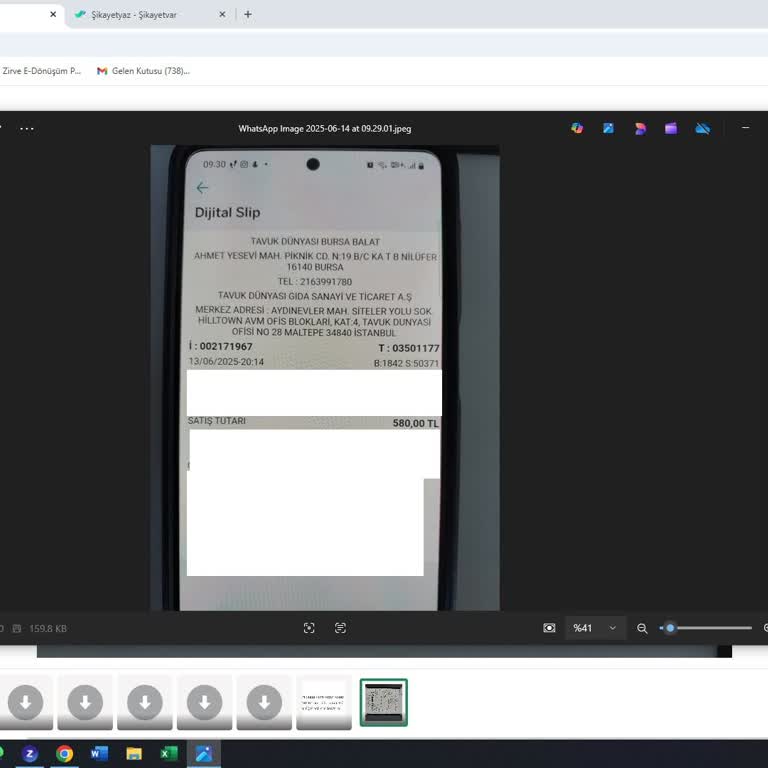Open the Zirve E-Dönüşüm bookmark

point(41,71)
